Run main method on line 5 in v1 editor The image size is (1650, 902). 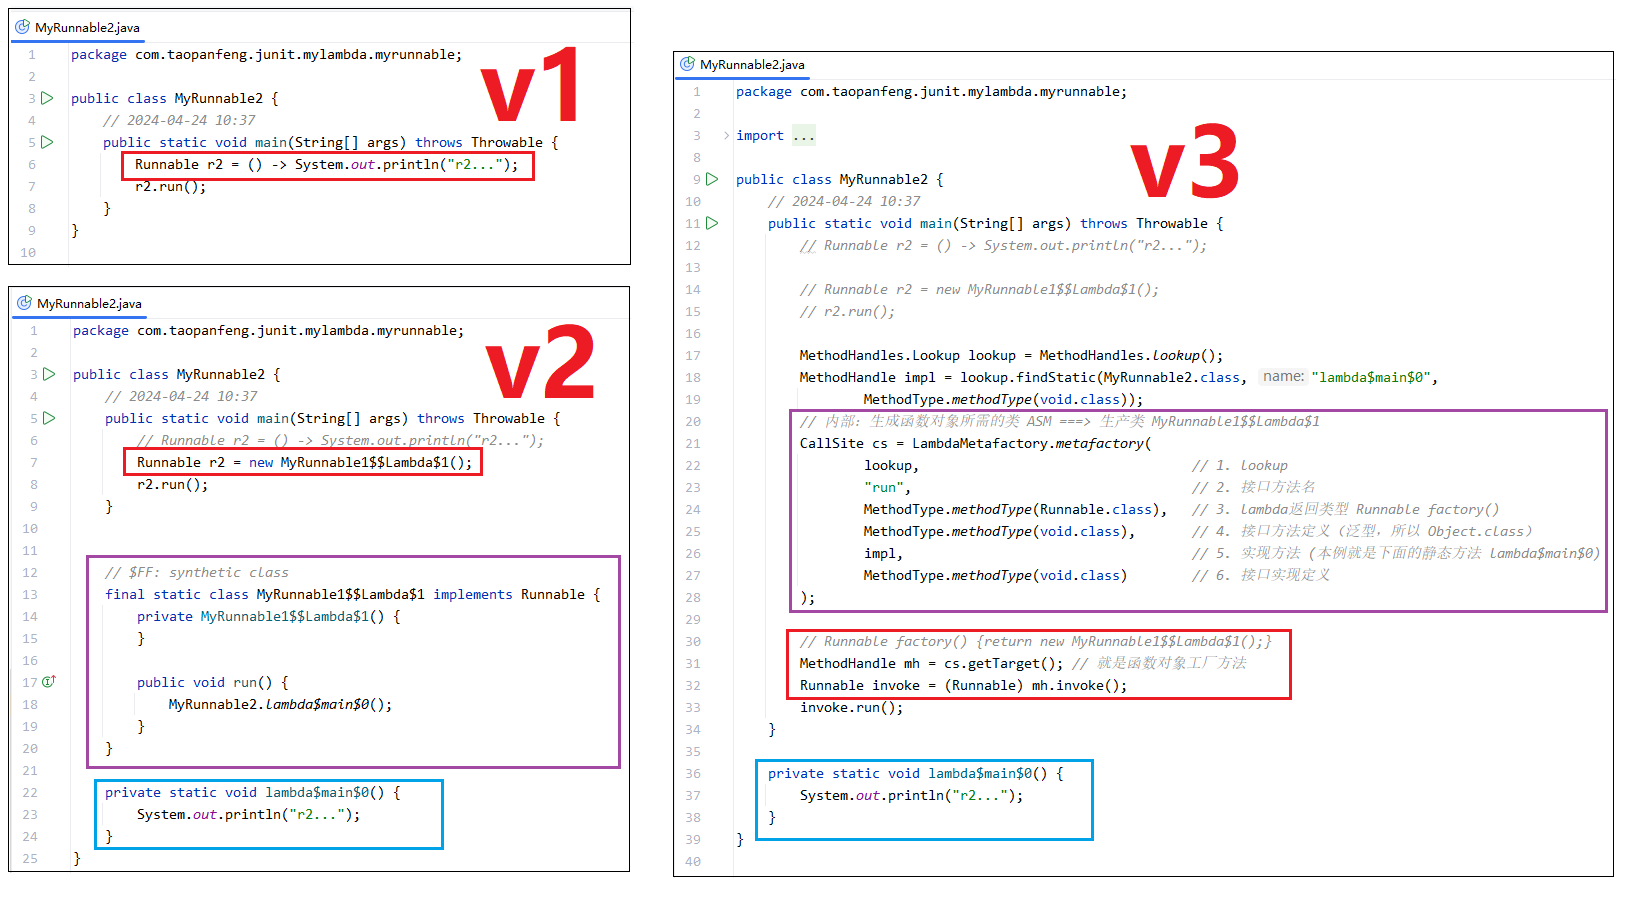pos(47,142)
